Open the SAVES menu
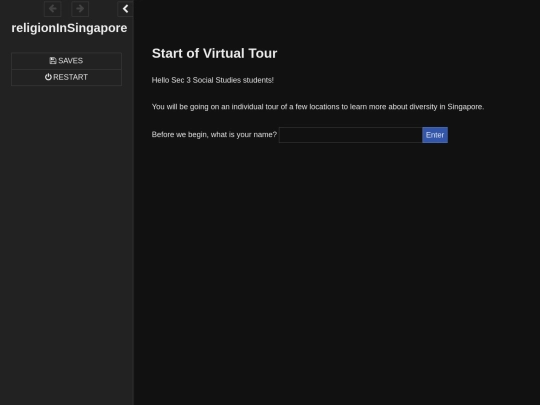This screenshot has width=540, height=405. tap(66, 61)
